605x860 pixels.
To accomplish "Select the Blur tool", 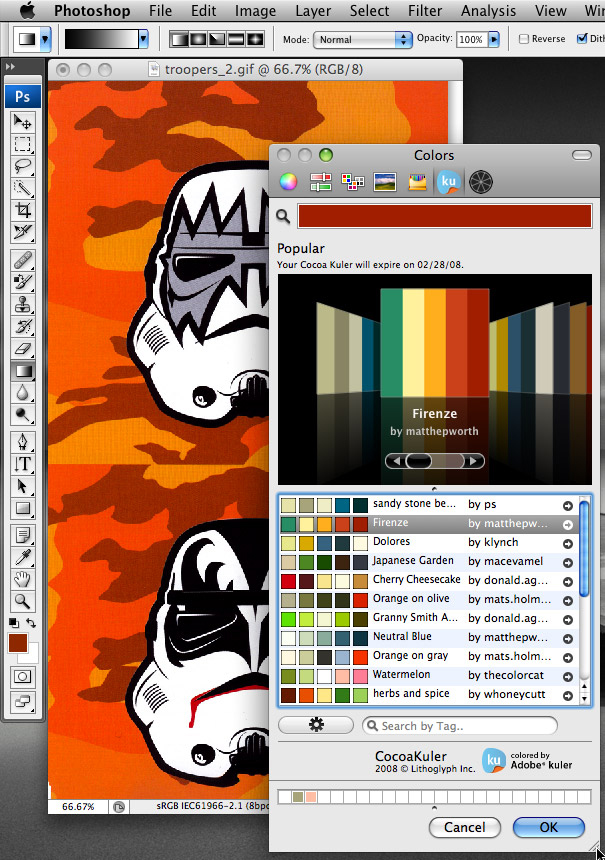I will coord(22,393).
